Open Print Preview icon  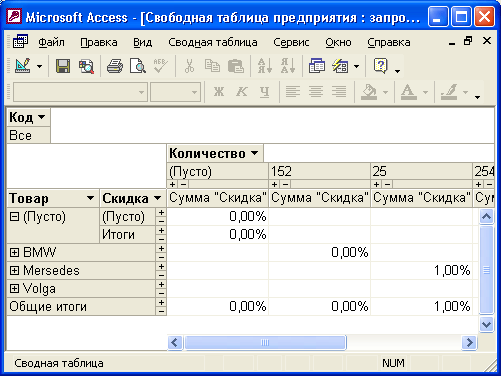[x=138, y=66]
